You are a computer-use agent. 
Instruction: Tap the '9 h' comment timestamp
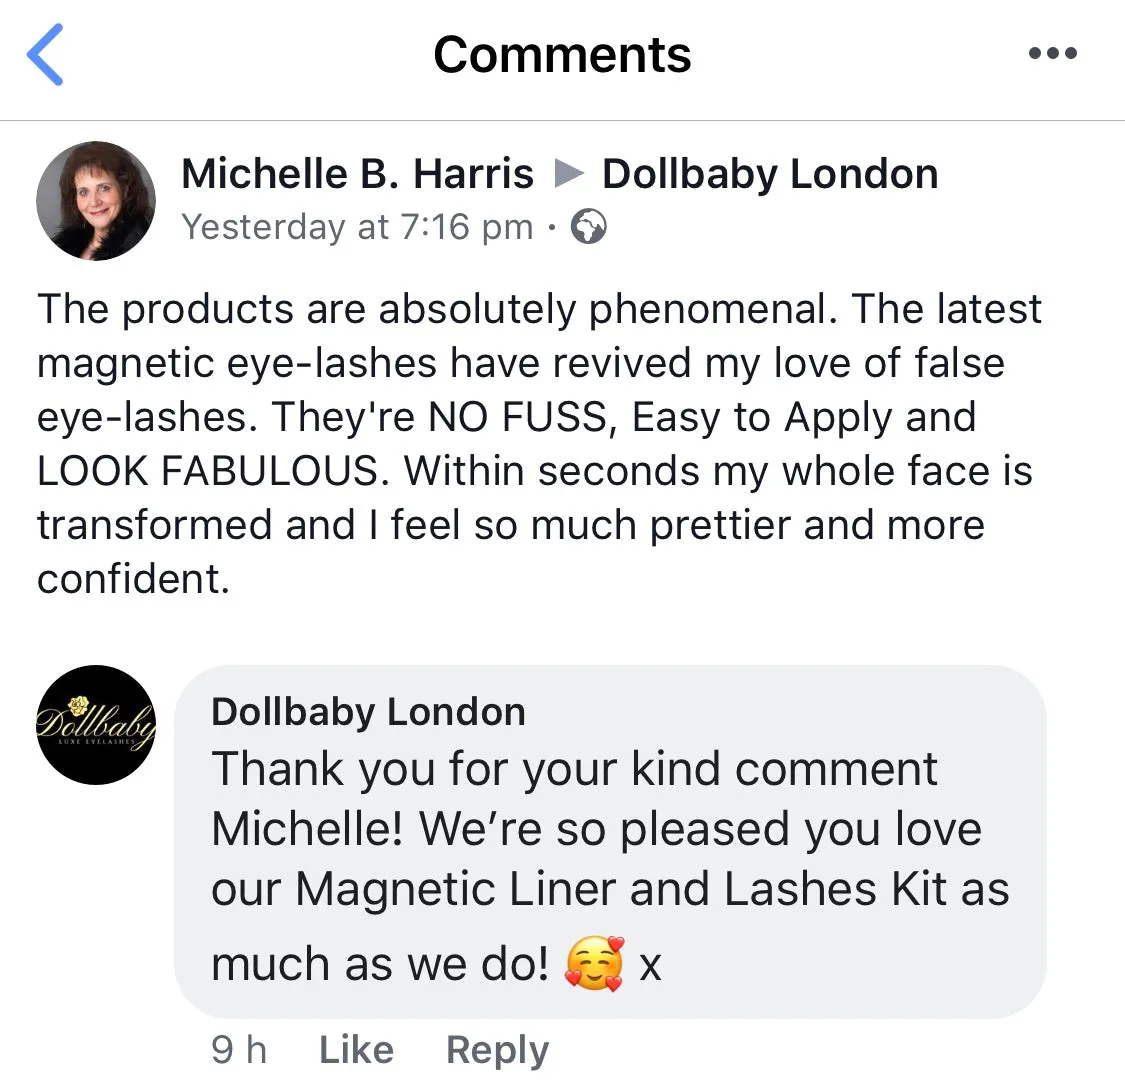[x=239, y=1050]
